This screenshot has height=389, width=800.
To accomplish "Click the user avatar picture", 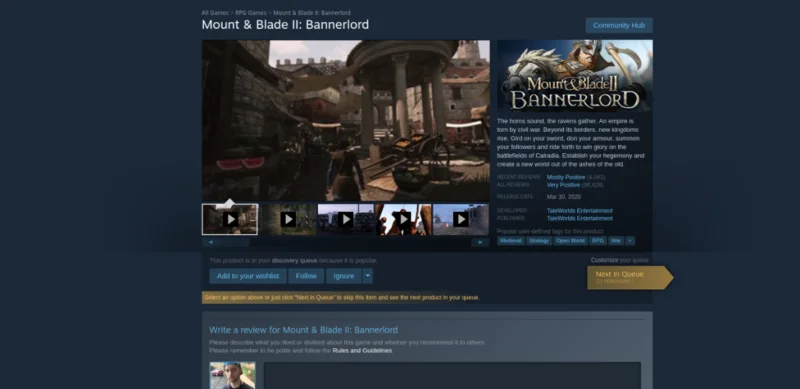I will (232, 376).
